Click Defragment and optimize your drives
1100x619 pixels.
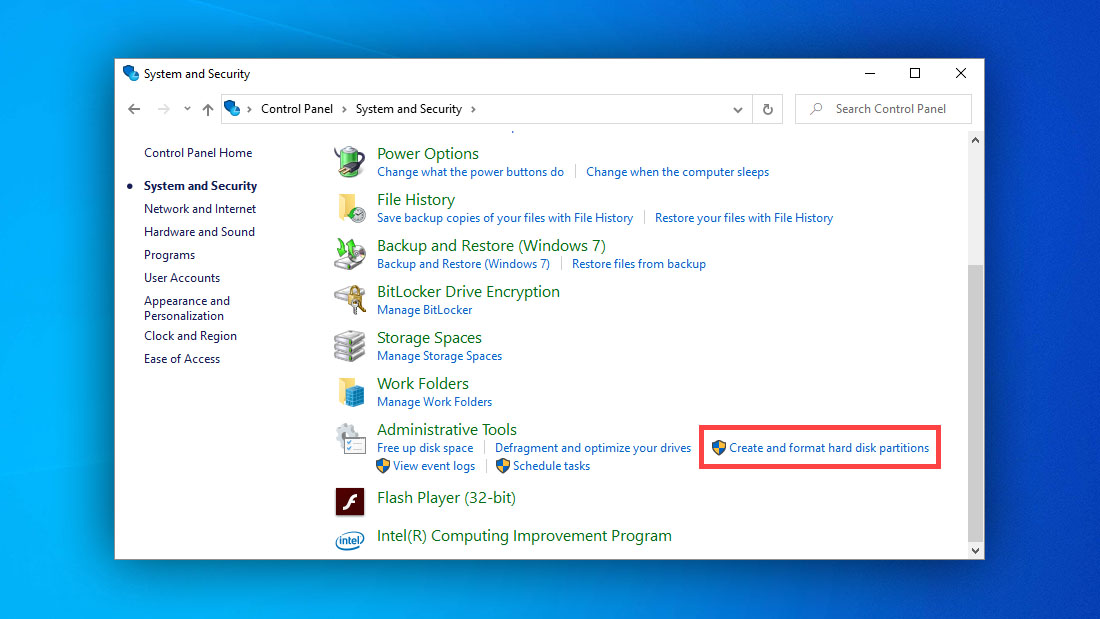click(593, 448)
